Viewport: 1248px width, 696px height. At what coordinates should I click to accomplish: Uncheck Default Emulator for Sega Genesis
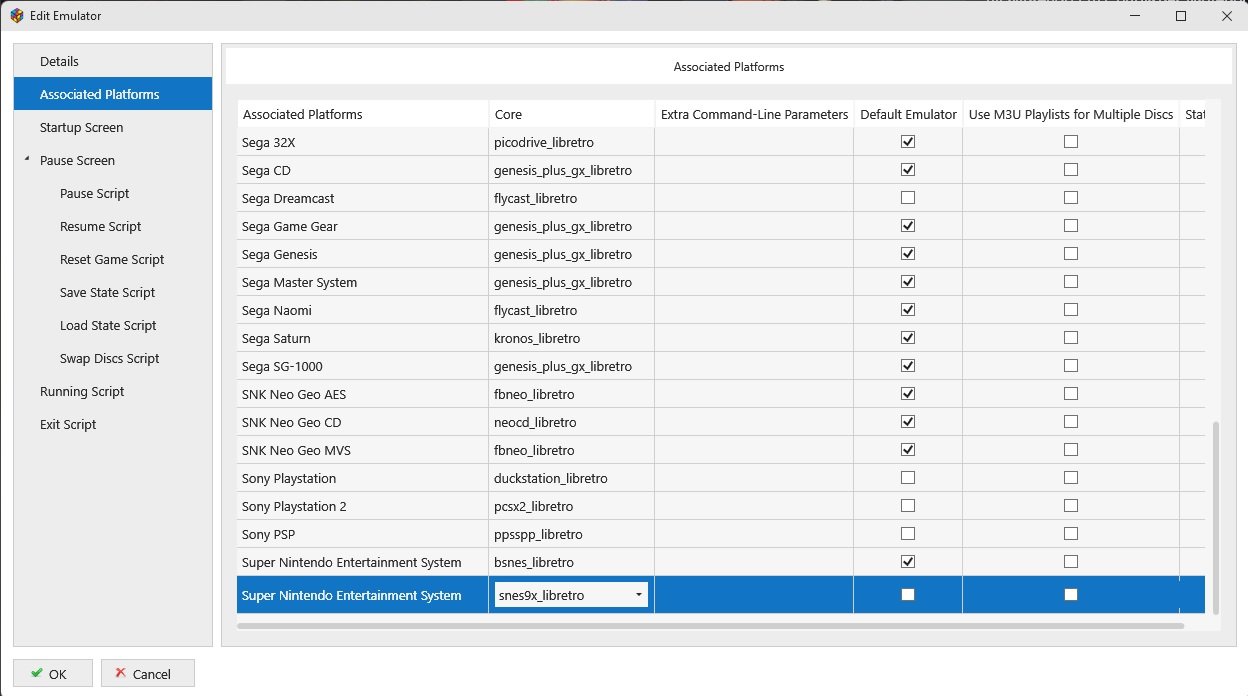coord(908,254)
